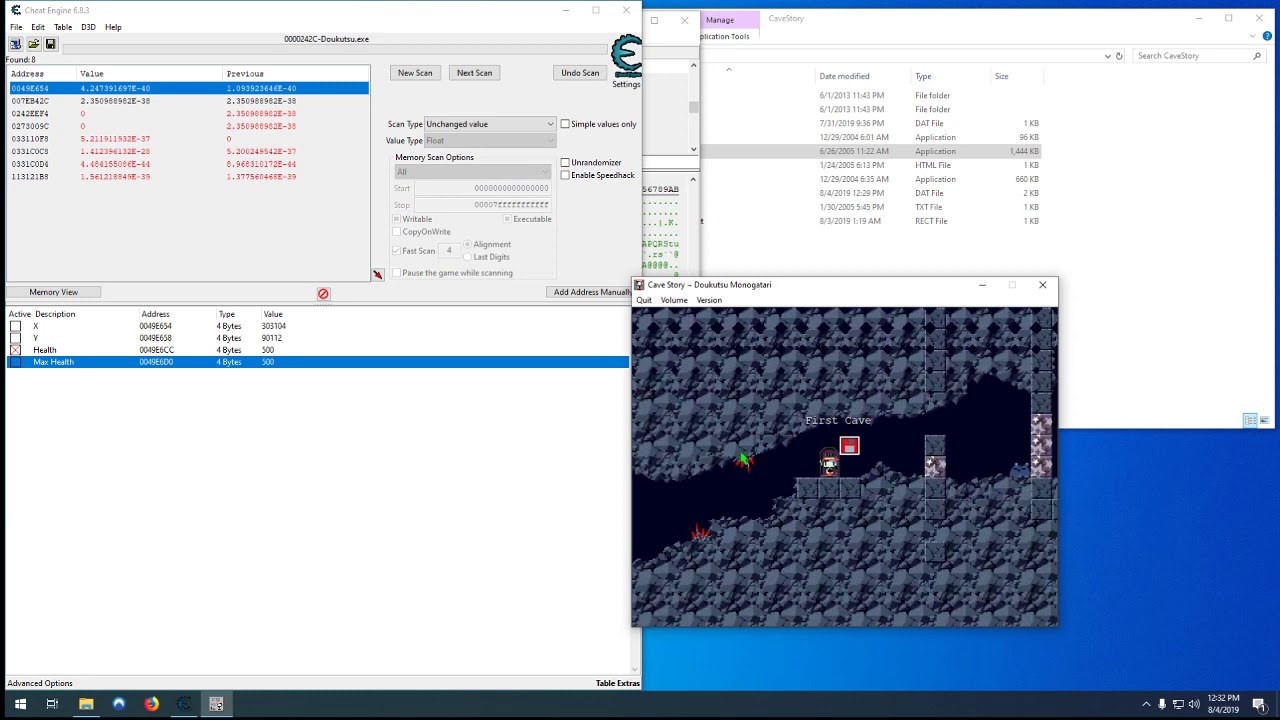Click the Undo Scan button

coord(580,73)
